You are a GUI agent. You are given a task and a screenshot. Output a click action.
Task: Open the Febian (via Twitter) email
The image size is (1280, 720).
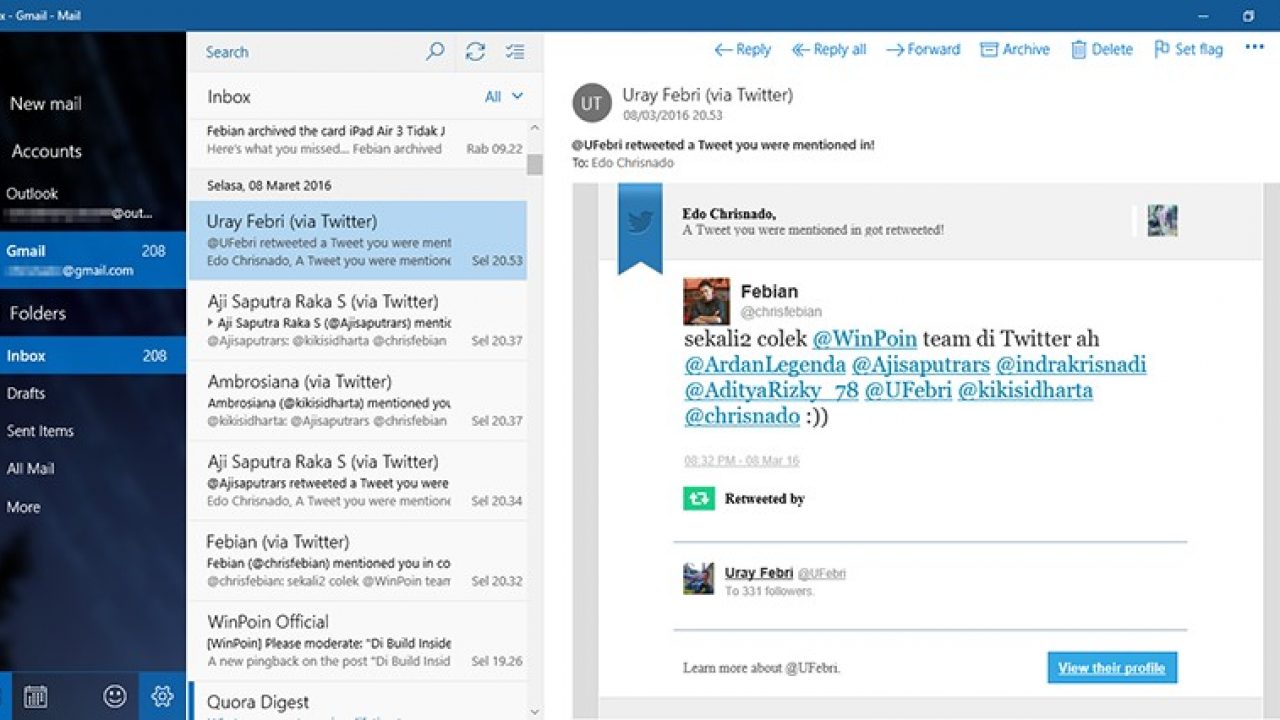[x=357, y=561]
